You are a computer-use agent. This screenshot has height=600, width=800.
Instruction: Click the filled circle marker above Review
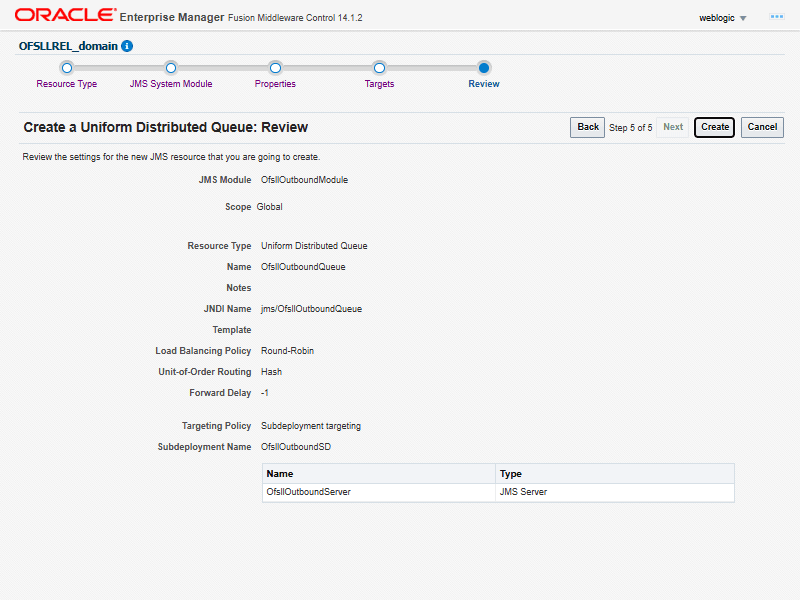pos(484,68)
